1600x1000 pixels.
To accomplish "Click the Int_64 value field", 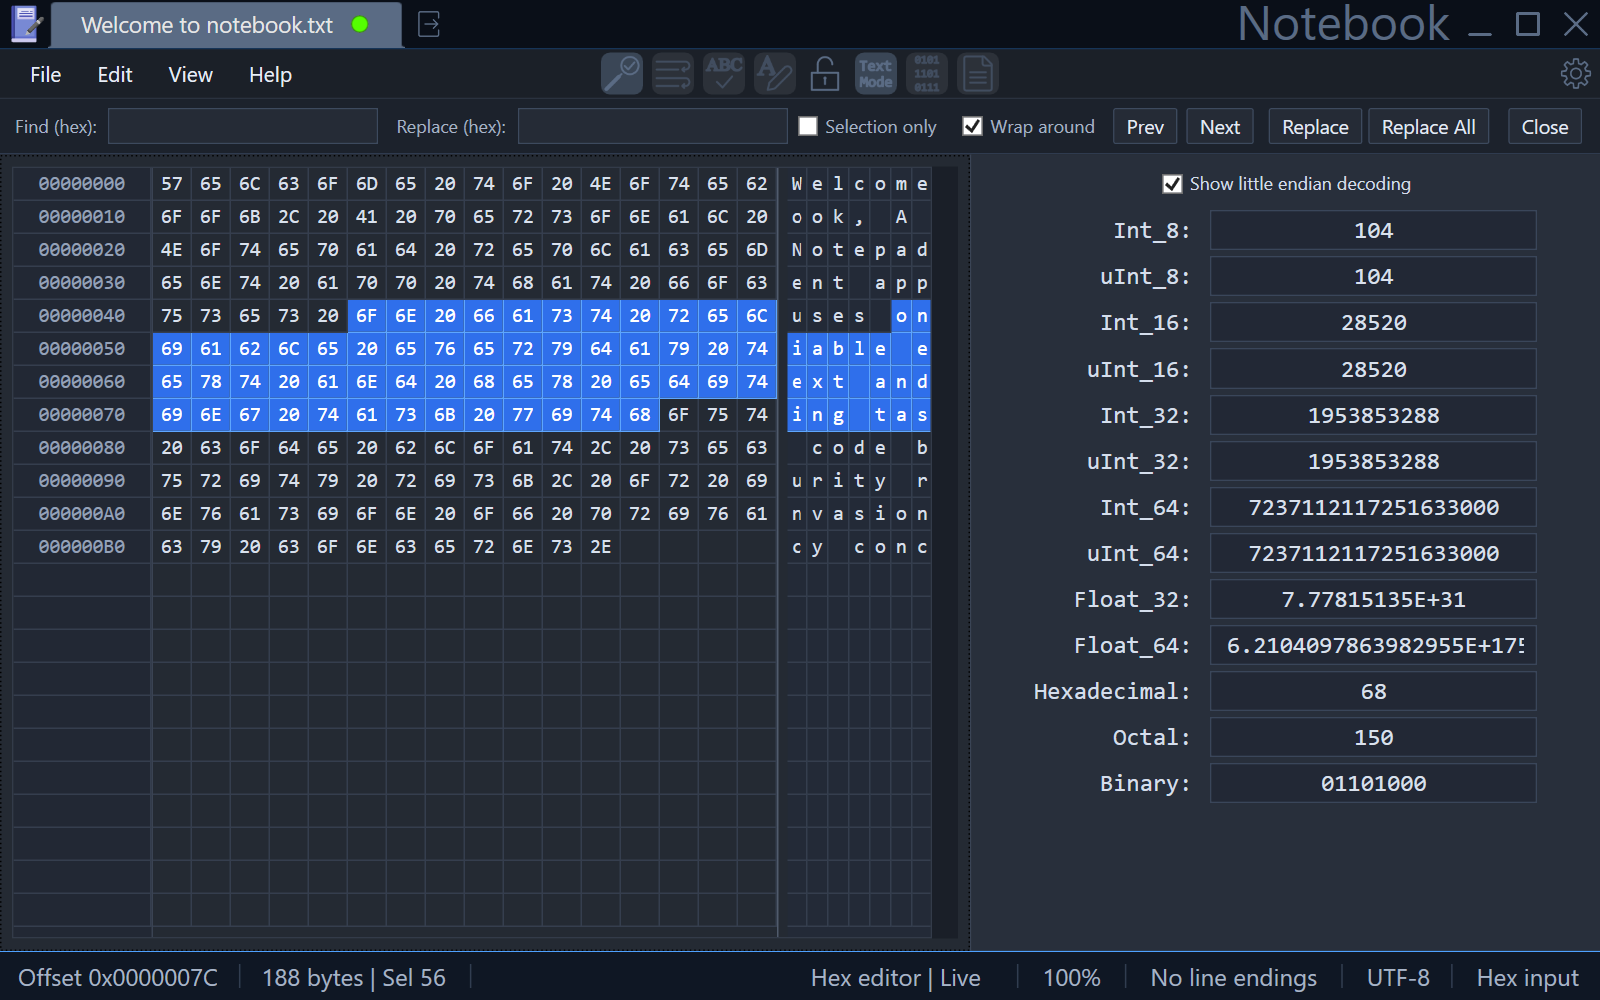I will point(1373,508).
